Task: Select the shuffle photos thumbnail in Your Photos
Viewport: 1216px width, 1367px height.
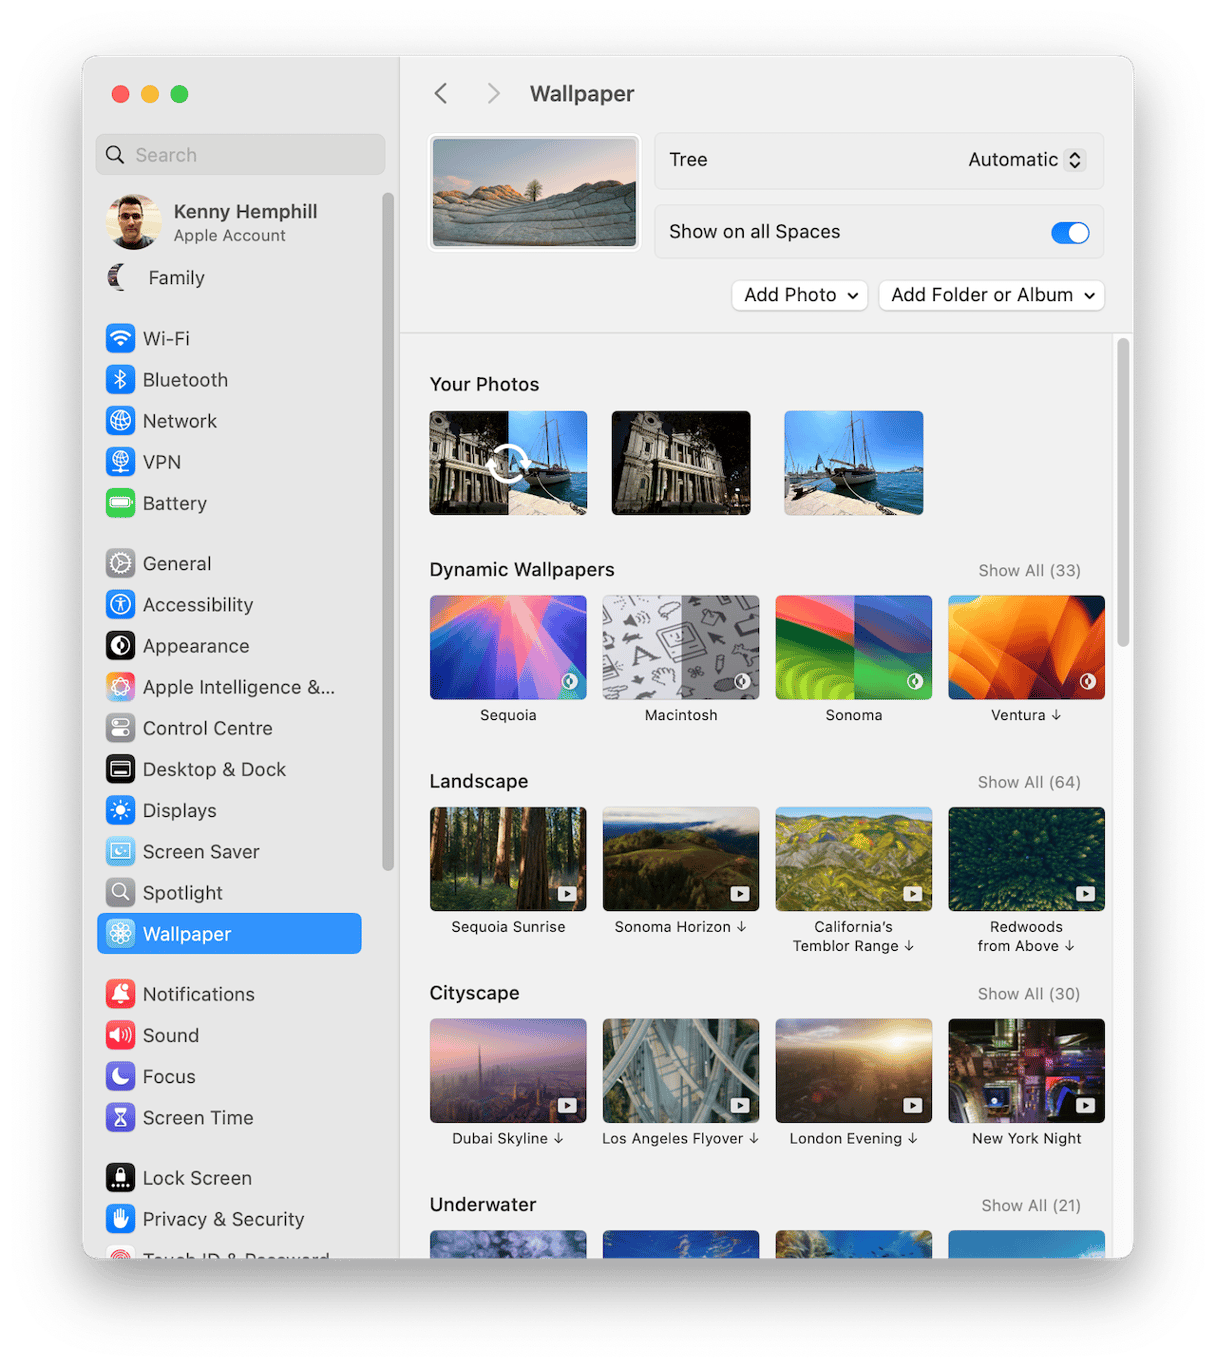Action: coord(508,463)
